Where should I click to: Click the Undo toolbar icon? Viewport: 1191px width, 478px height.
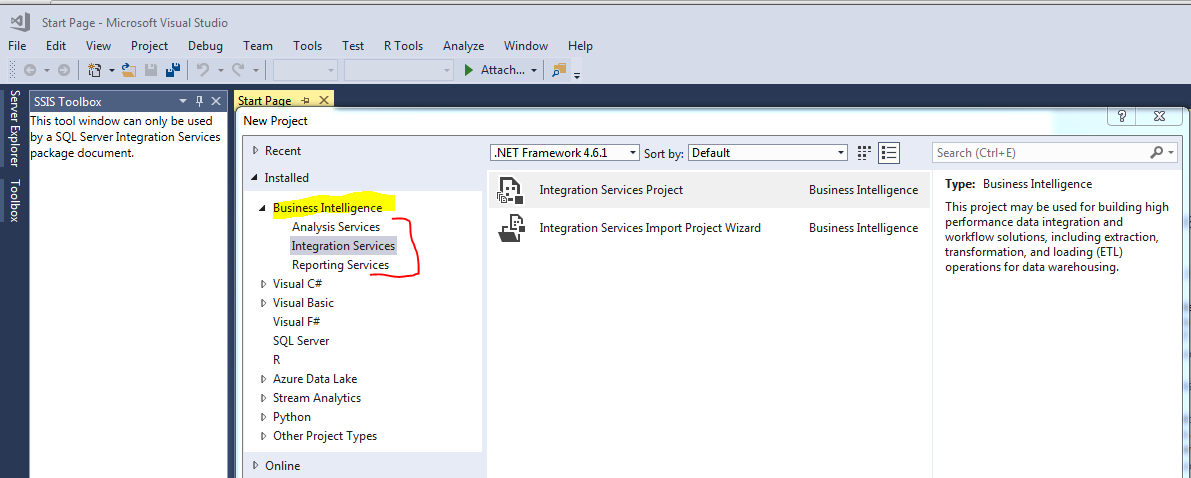(203, 70)
